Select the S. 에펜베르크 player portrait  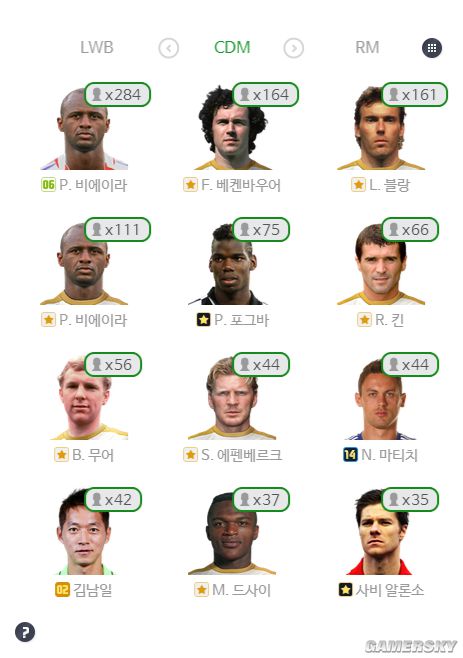232,398
